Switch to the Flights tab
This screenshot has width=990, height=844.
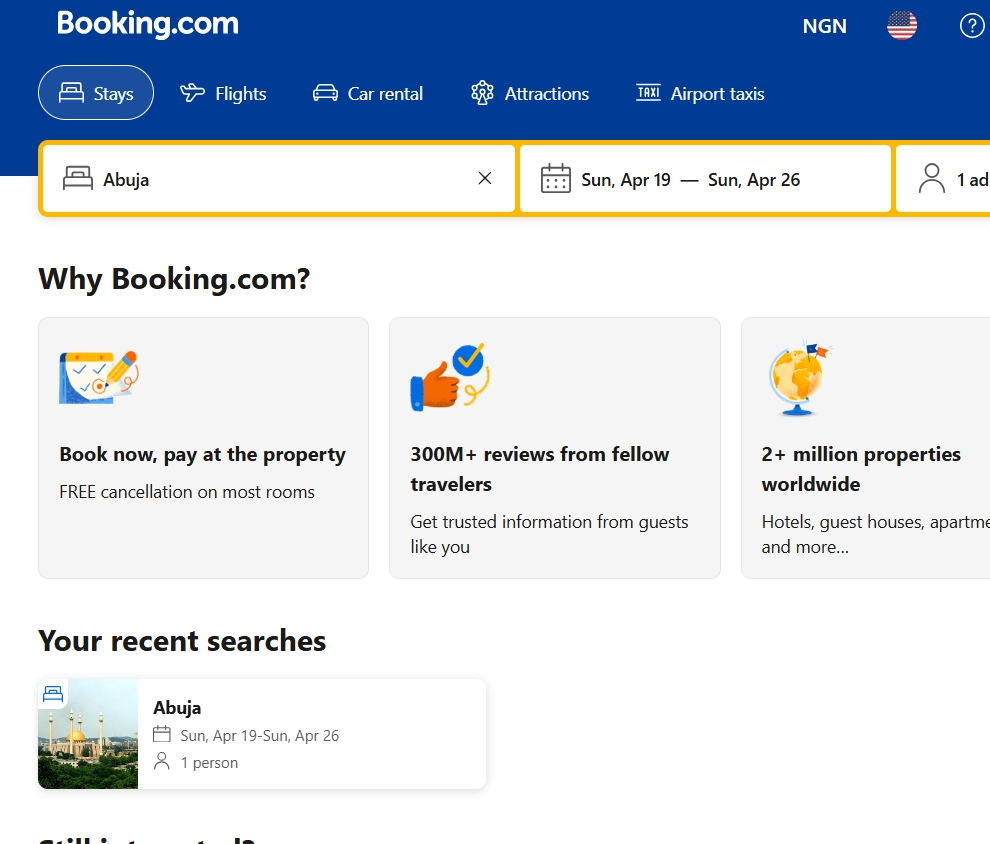(223, 93)
